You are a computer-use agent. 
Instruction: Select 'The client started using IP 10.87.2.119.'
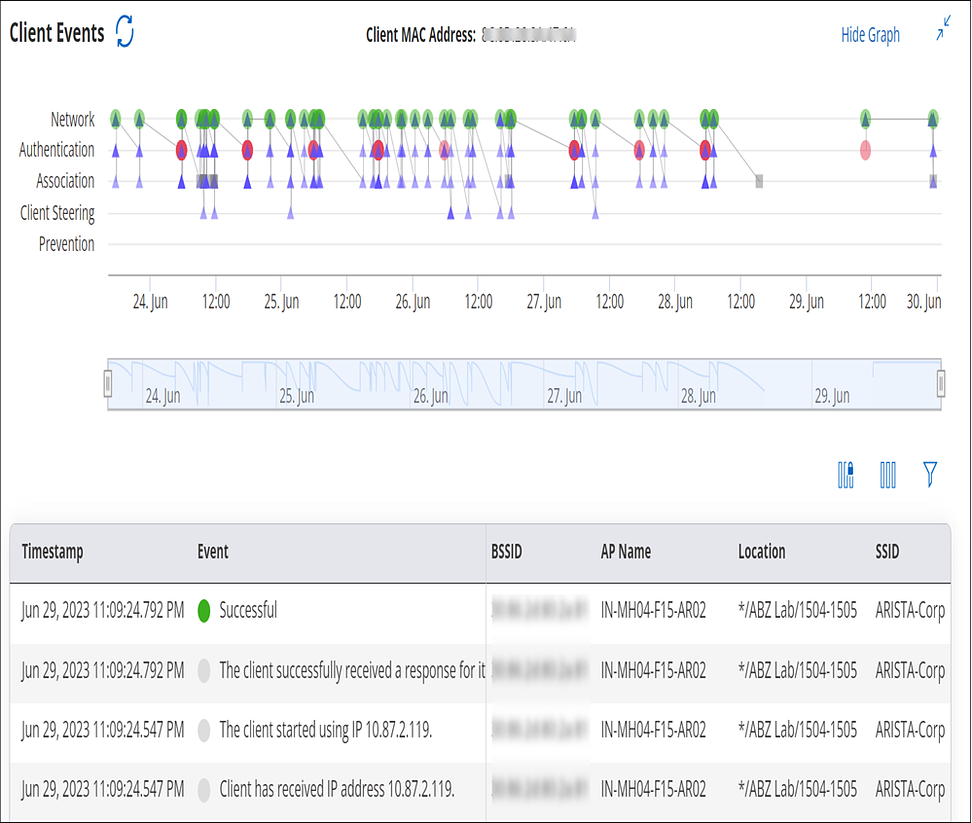tap(325, 730)
